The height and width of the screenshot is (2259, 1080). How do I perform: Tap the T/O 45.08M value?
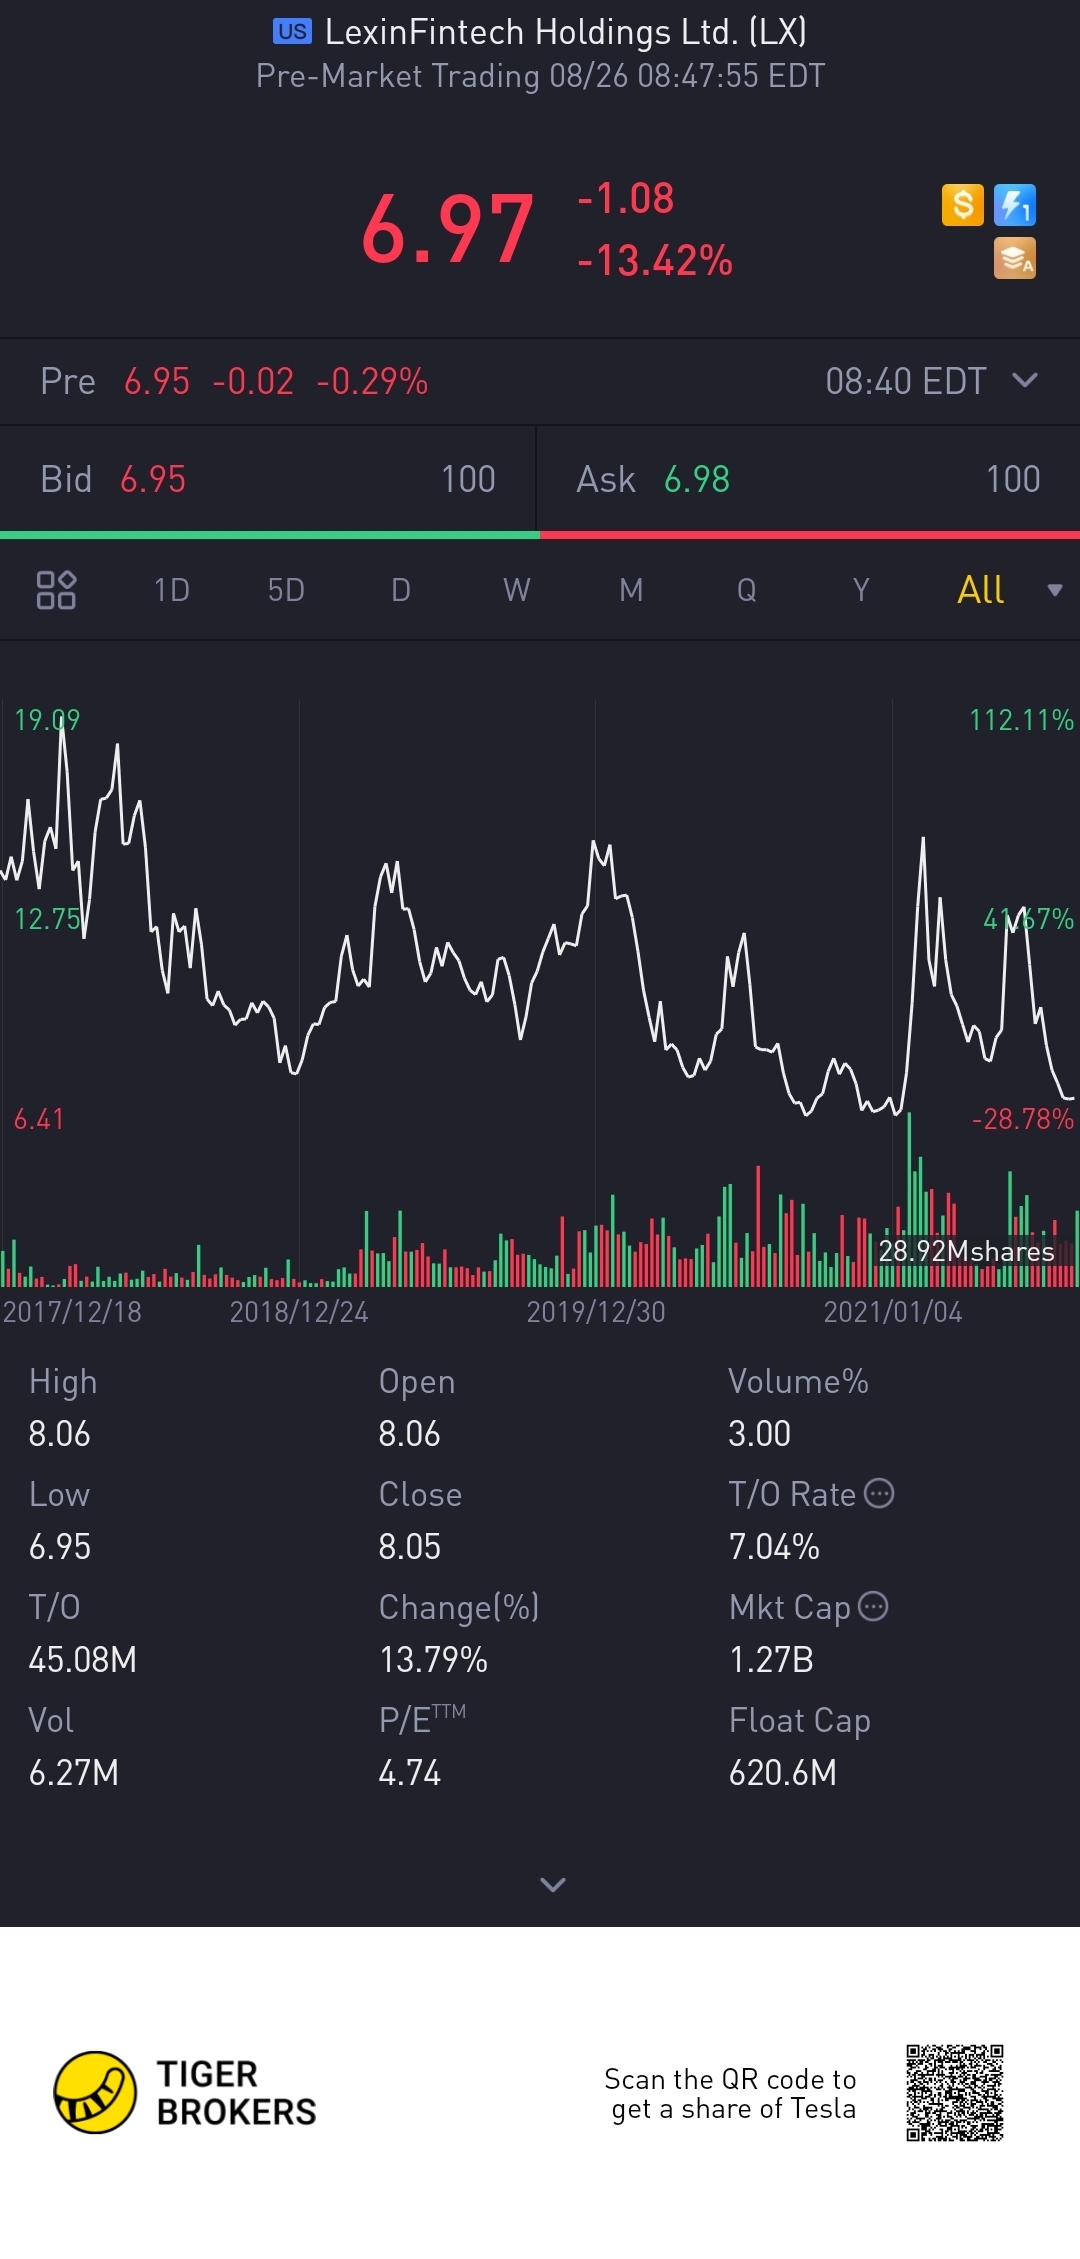point(83,1659)
